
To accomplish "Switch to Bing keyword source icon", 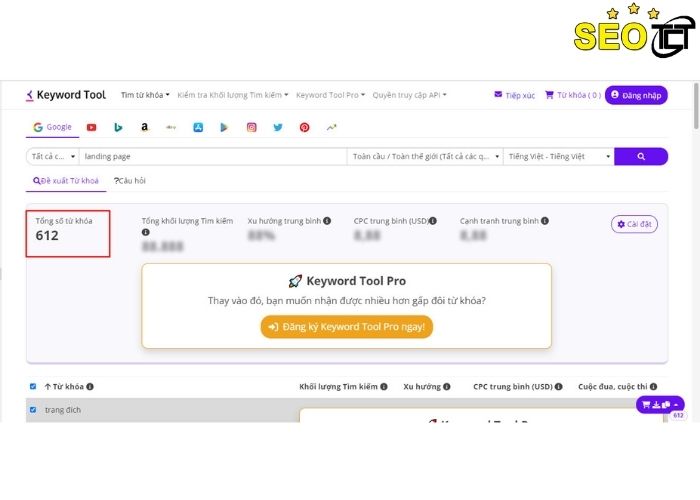I will pyautogui.click(x=118, y=127).
